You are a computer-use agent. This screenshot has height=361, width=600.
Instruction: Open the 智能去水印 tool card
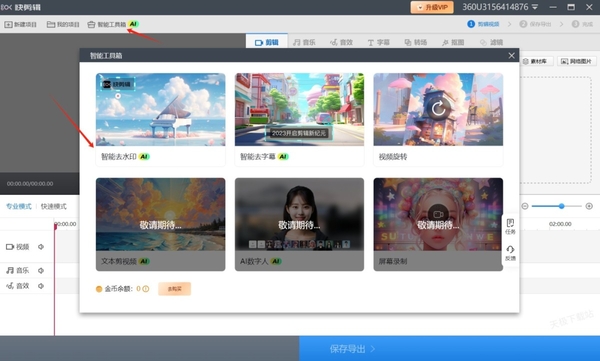[x=160, y=119]
